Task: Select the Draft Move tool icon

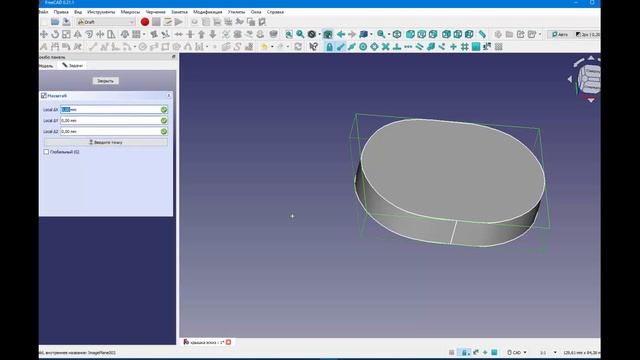Action: tap(44, 35)
